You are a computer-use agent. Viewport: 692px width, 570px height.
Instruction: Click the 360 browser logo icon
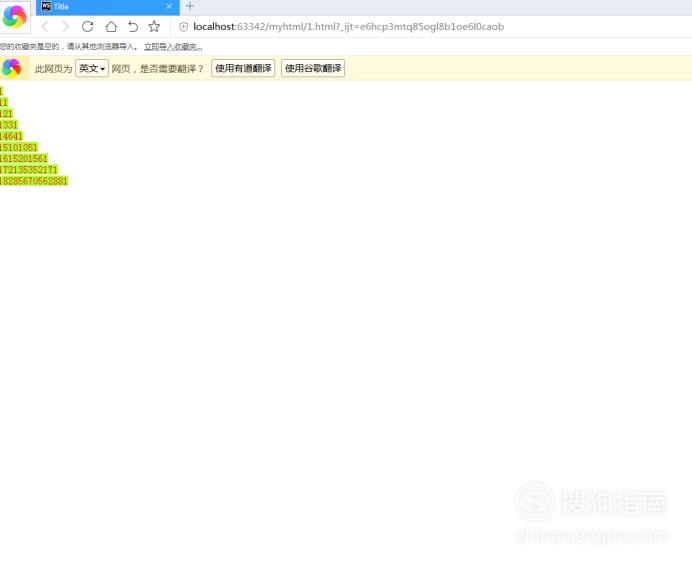(x=14, y=17)
